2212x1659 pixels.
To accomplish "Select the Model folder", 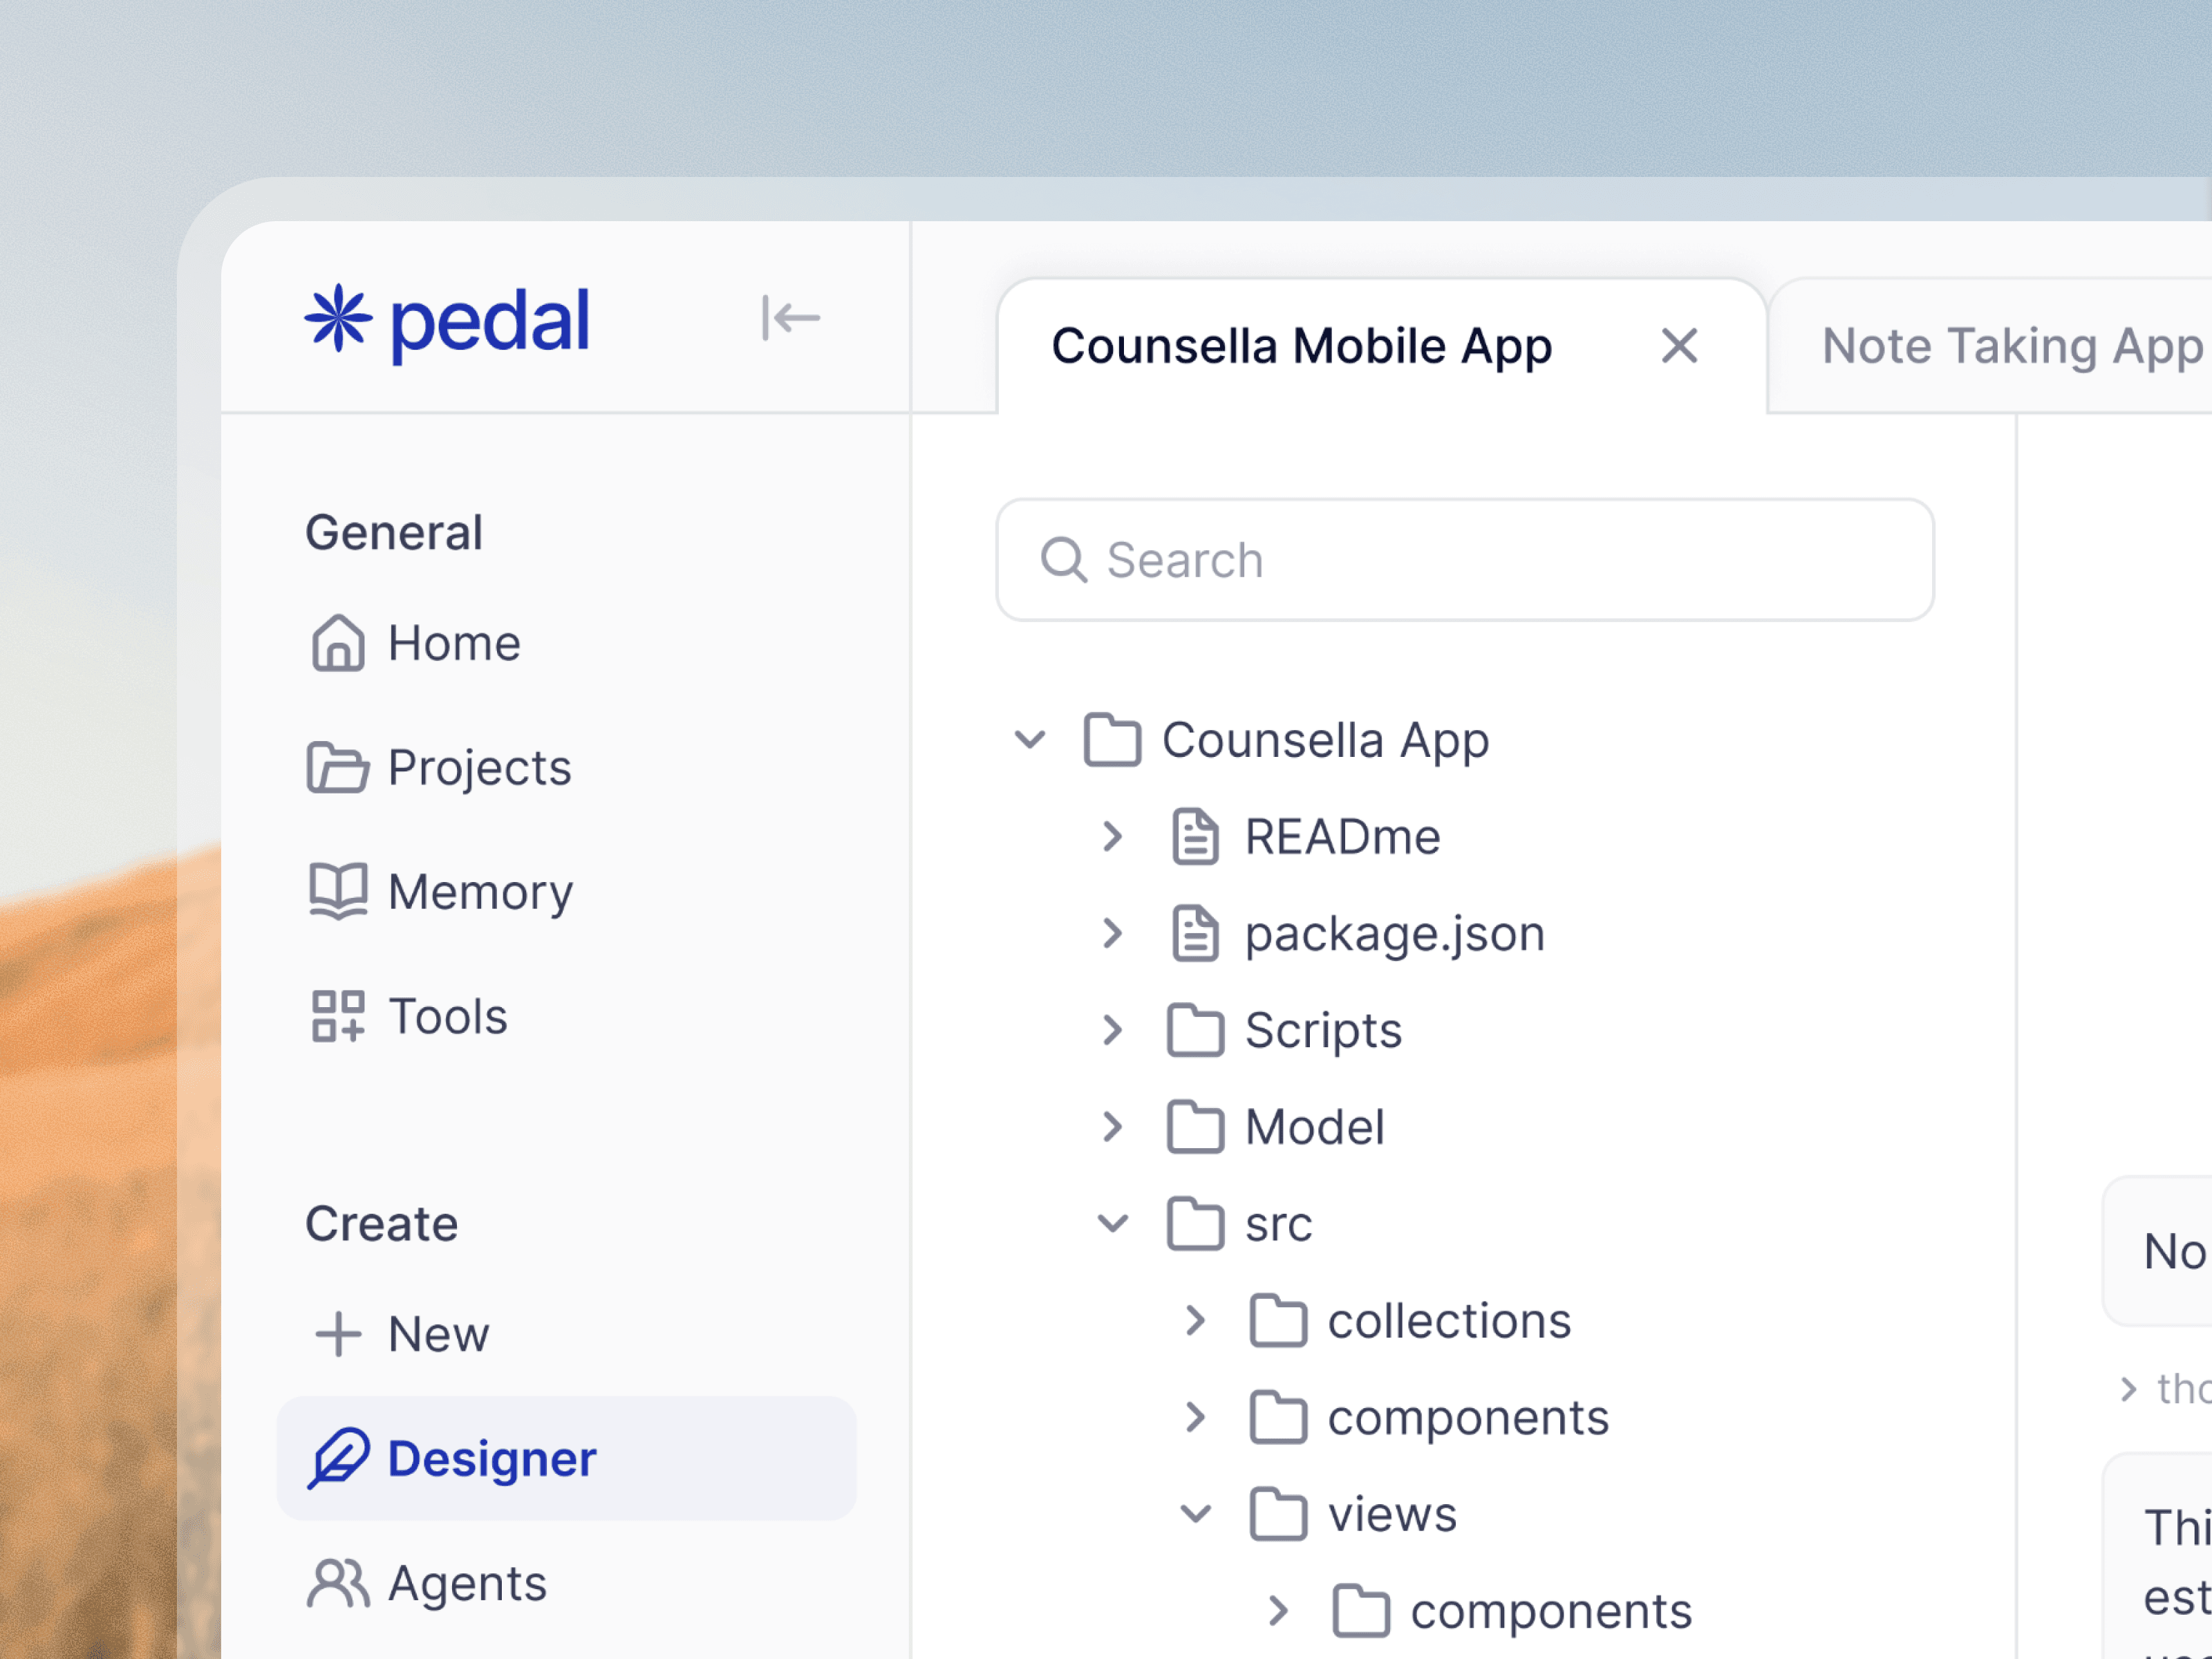I will tap(1315, 1127).
